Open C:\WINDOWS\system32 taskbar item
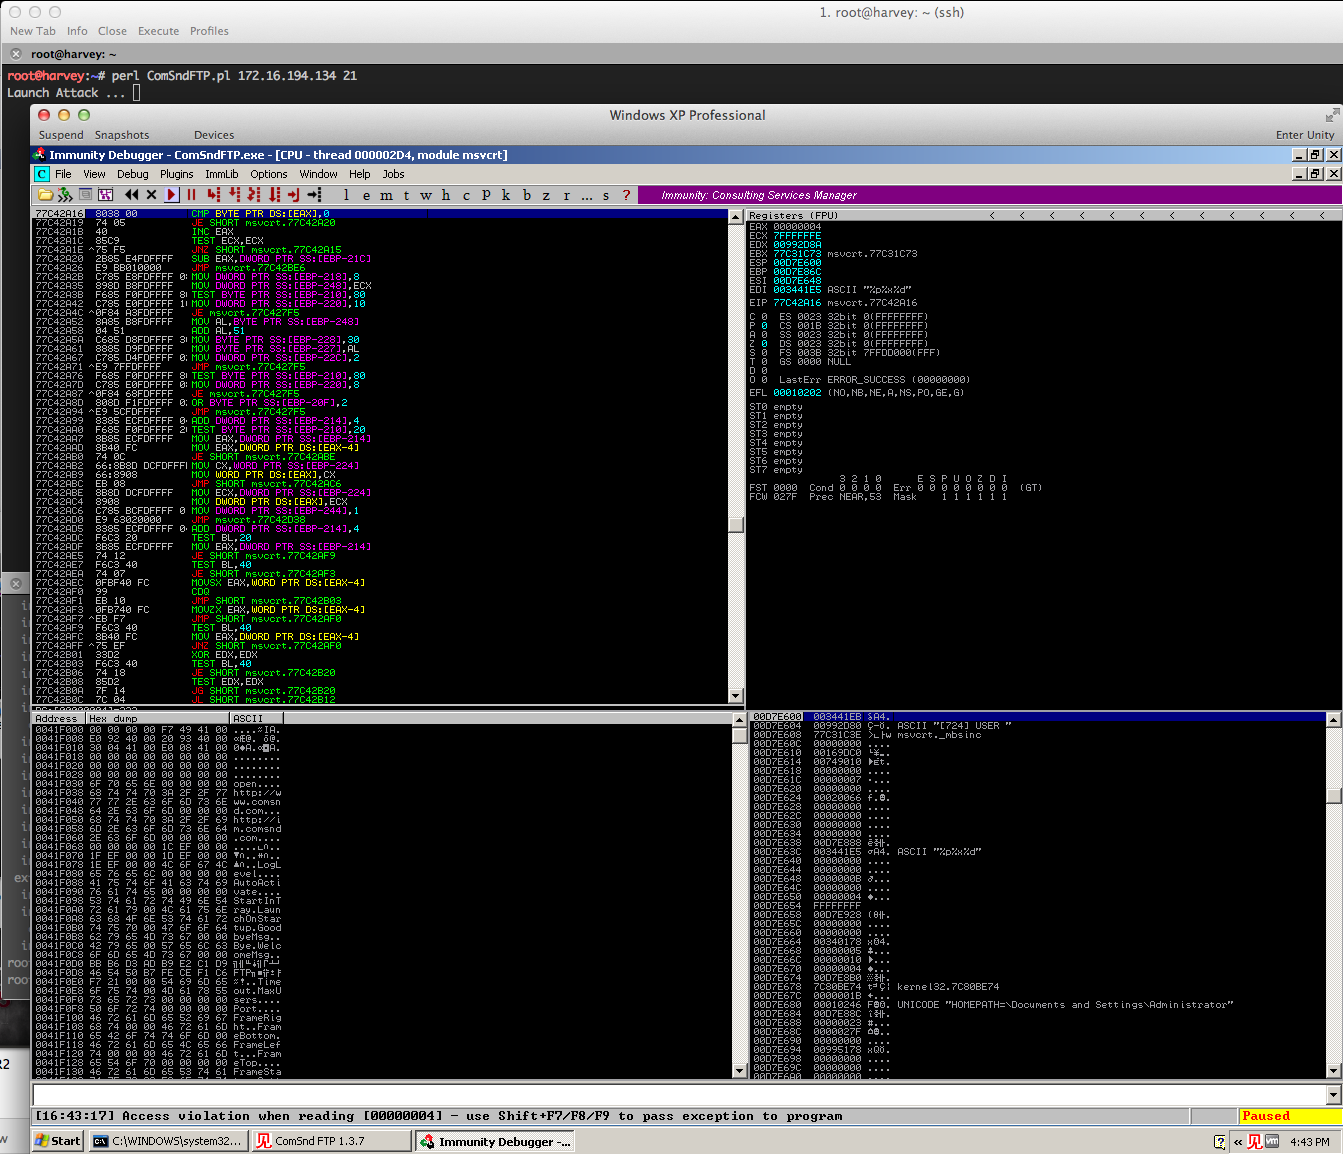Screen dimensions: 1343x1154 167,1141
